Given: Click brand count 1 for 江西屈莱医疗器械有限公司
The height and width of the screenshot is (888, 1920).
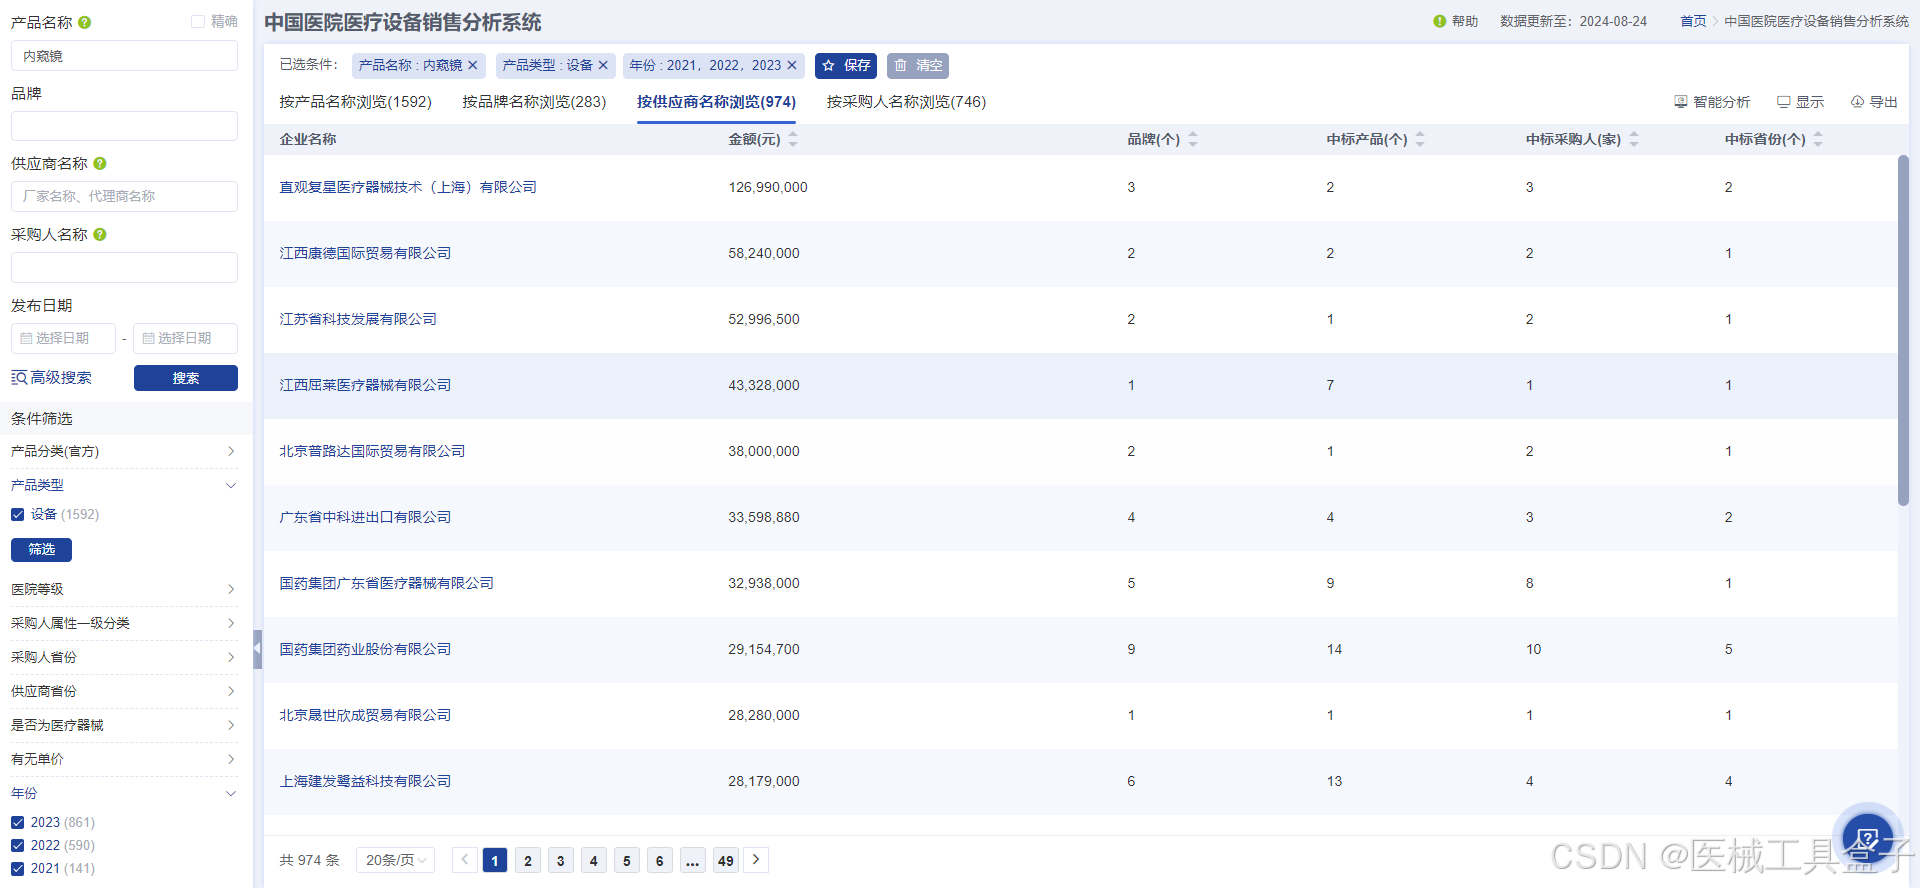Looking at the screenshot, I should point(1131,385).
